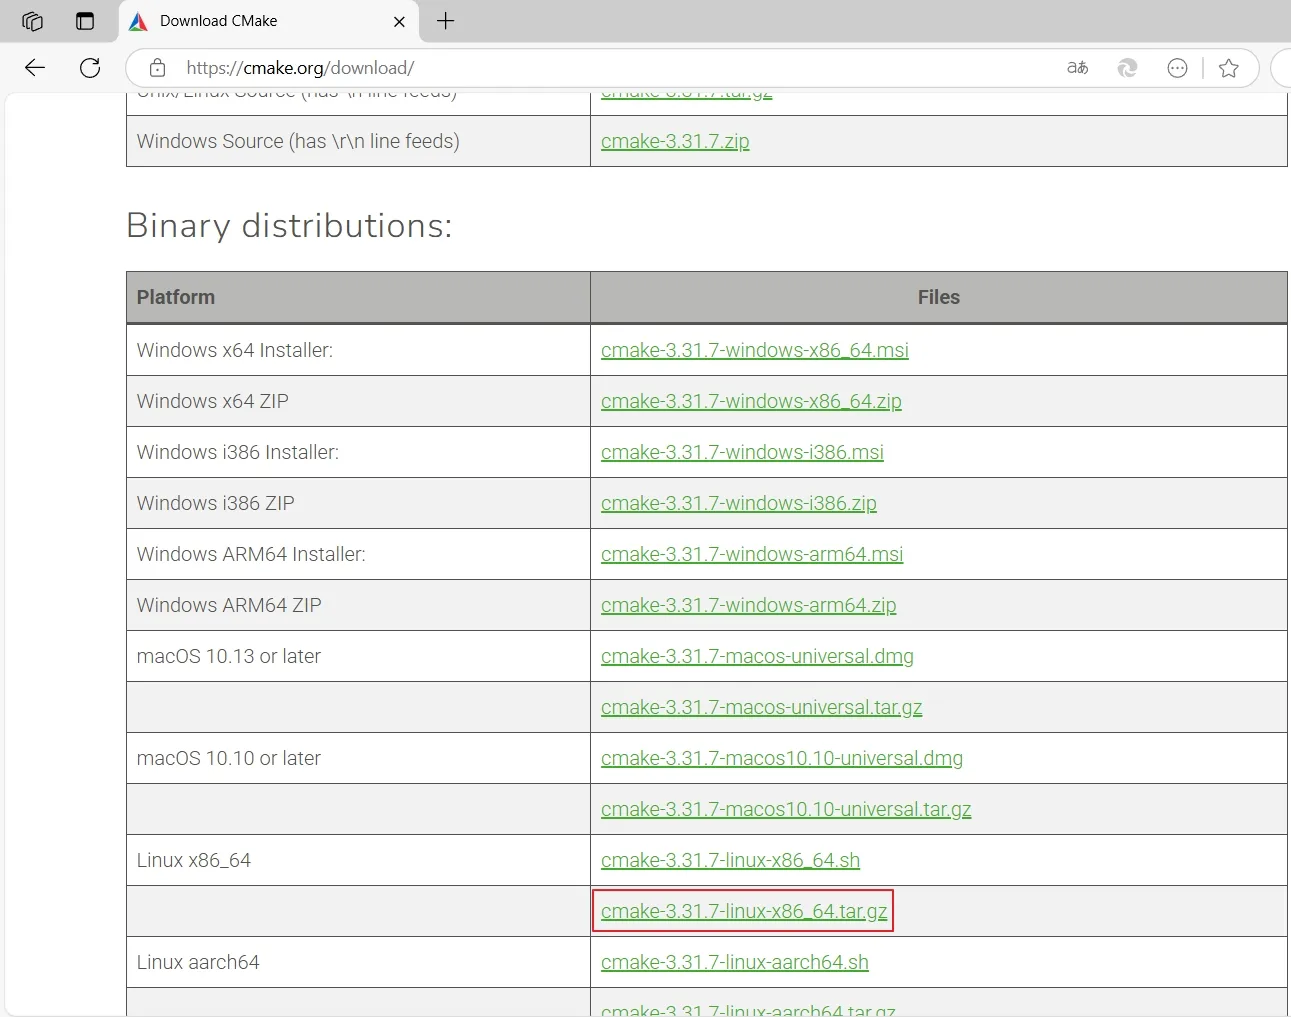Download cmake-3.31.7-windows-i386.zip
This screenshot has height=1017, width=1291.
click(x=738, y=503)
